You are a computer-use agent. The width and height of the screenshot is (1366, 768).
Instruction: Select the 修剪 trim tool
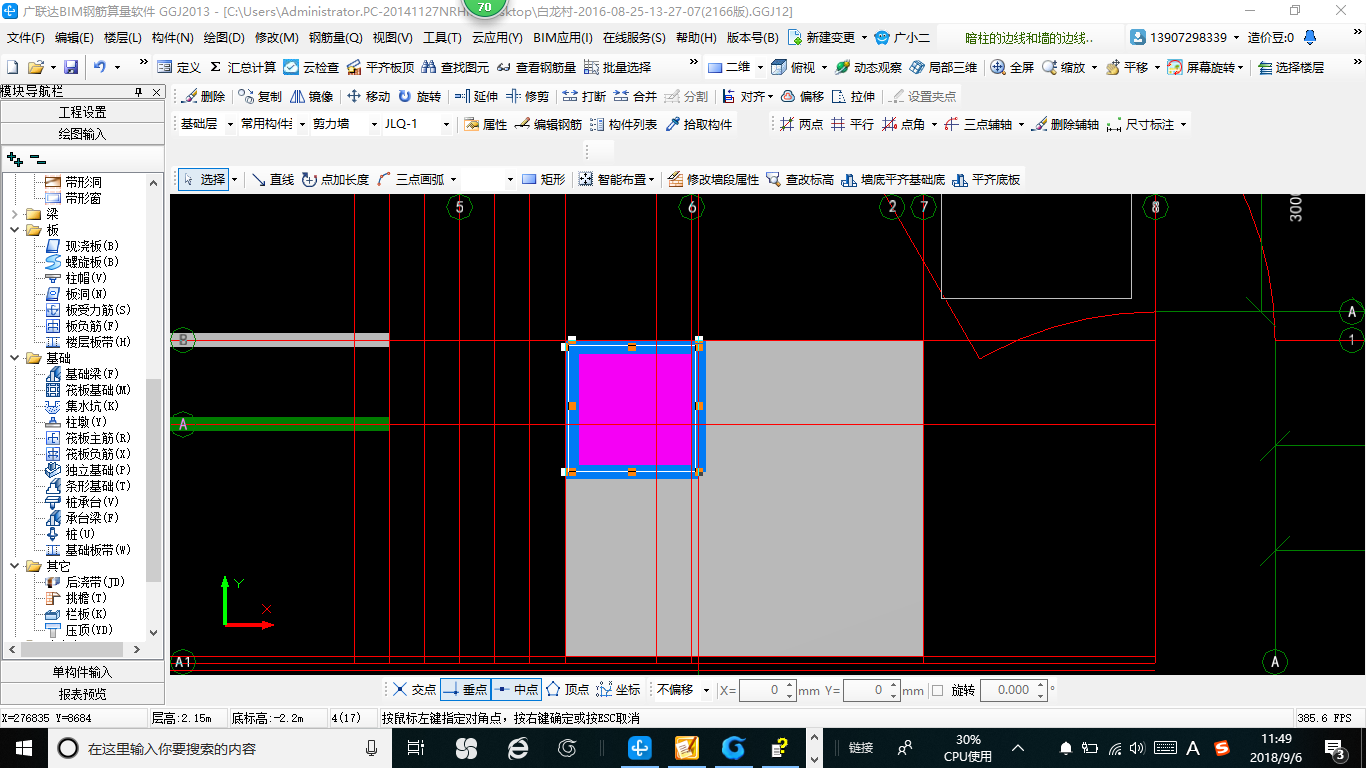[x=527, y=97]
